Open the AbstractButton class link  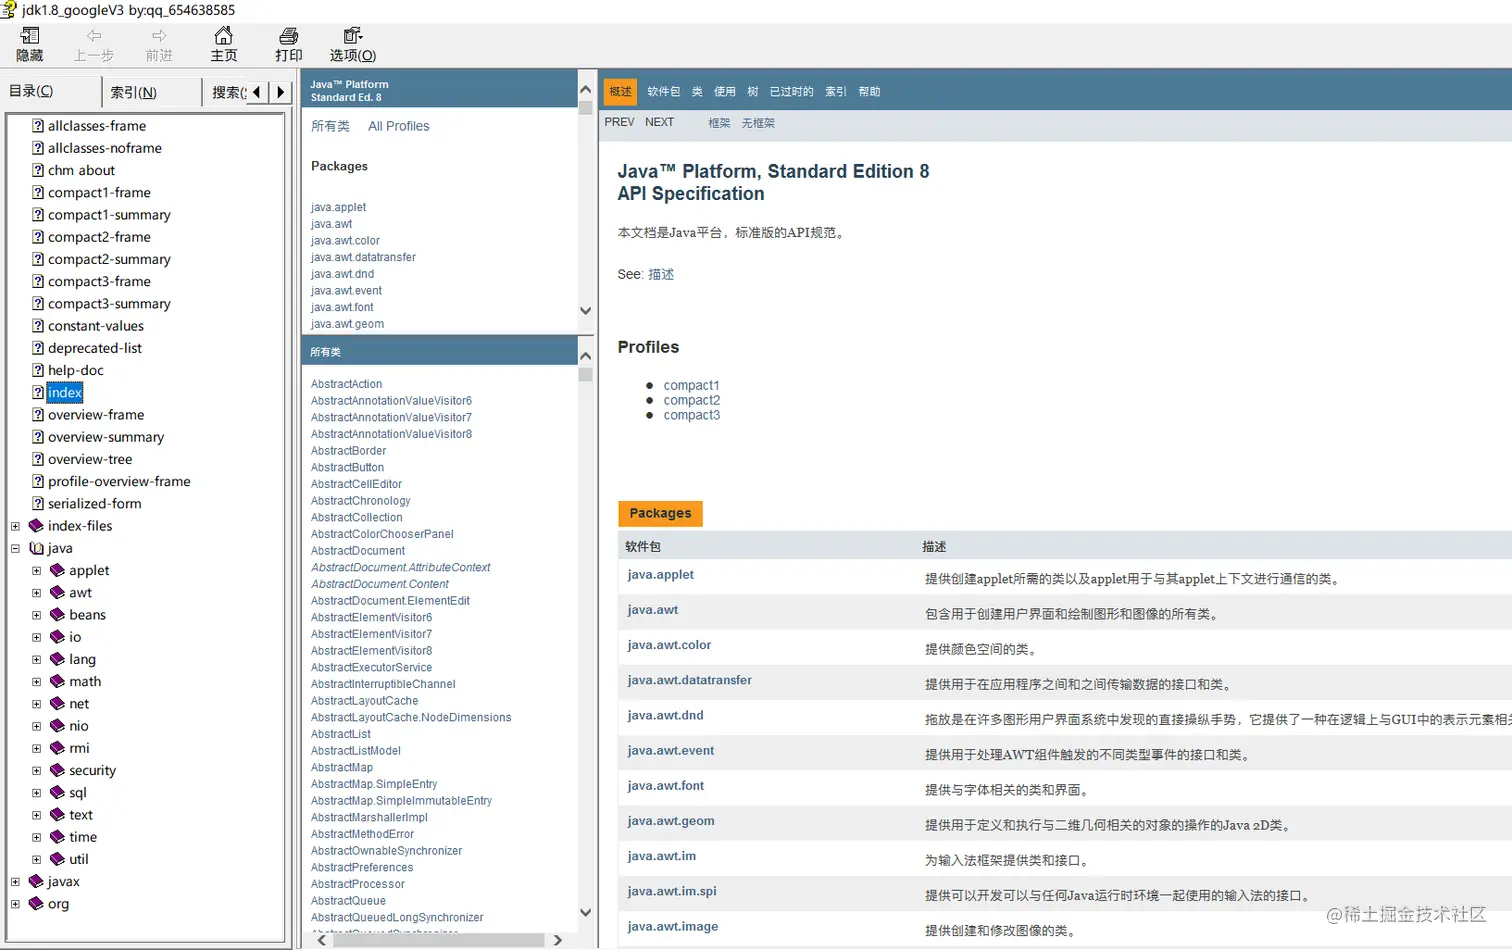pyautogui.click(x=347, y=467)
